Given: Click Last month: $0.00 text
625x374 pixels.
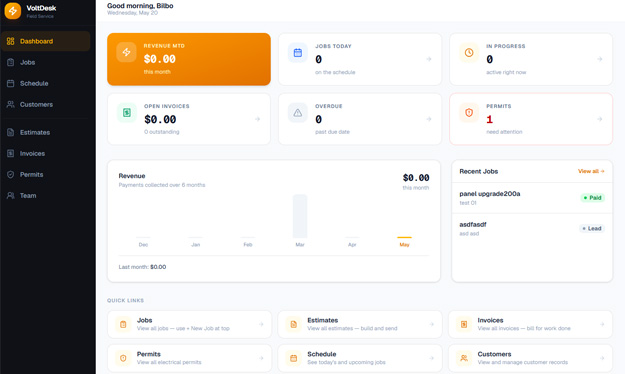Looking at the screenshot, I should [142, 267].
